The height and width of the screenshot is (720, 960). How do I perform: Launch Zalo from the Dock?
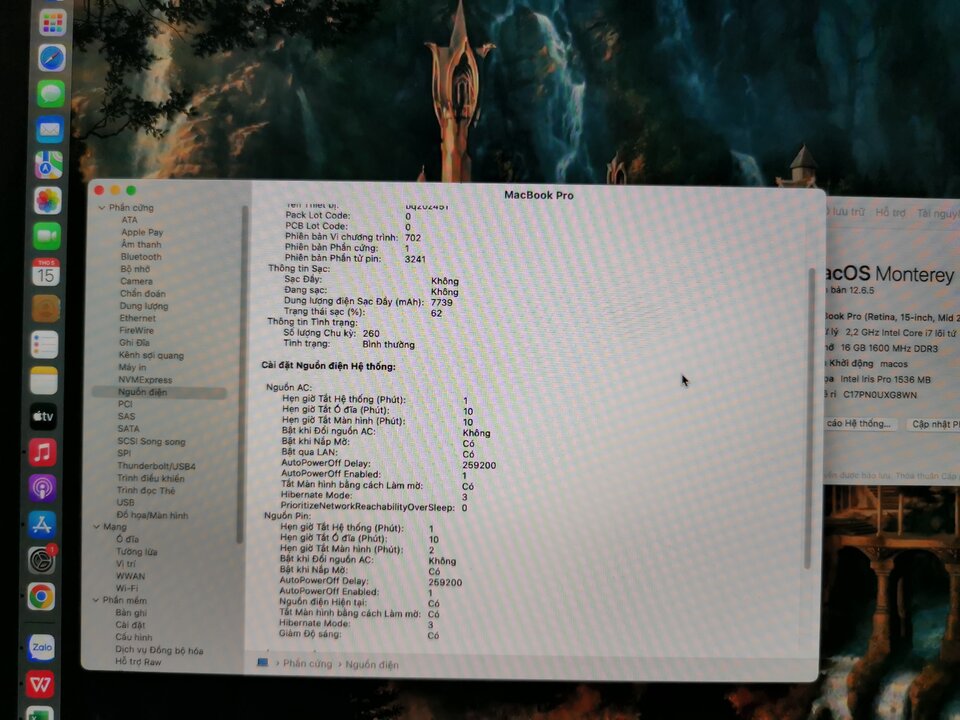(x=41, y=647)
